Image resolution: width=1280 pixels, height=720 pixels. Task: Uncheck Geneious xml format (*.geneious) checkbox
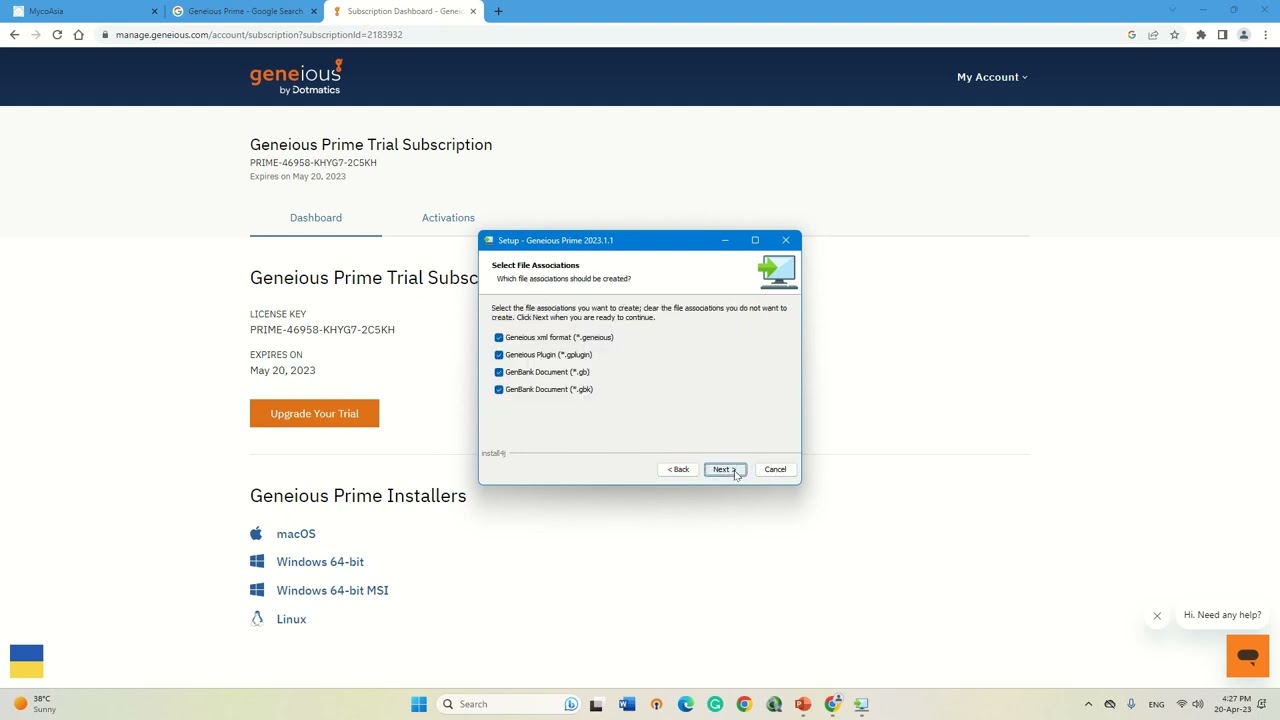(499, 337)
